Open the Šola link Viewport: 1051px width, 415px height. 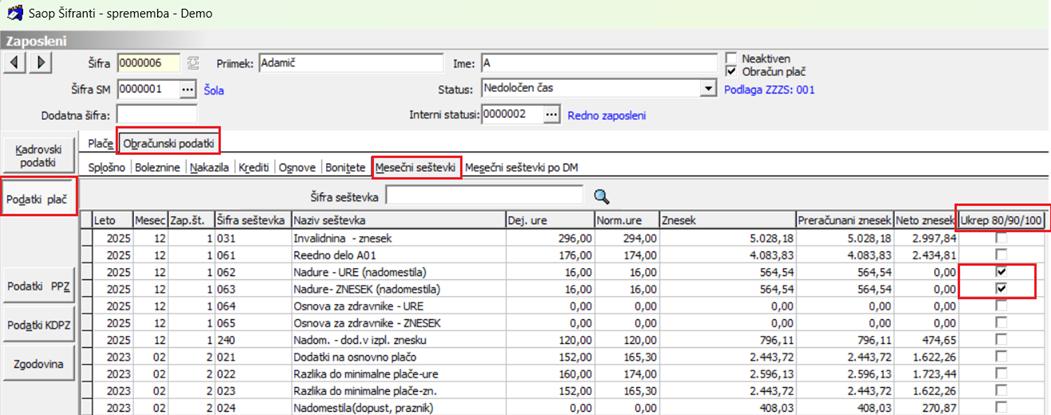click(214, 90)
